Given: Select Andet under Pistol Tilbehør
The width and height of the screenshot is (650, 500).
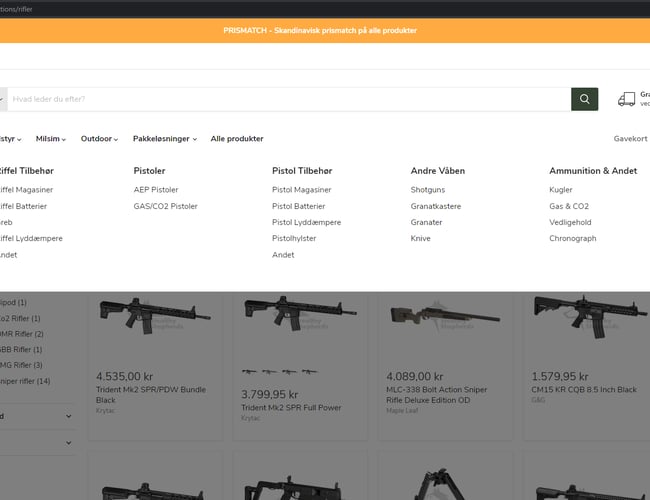Looking at the screenshot, I should pyautogui.click(x=283, y=255).
